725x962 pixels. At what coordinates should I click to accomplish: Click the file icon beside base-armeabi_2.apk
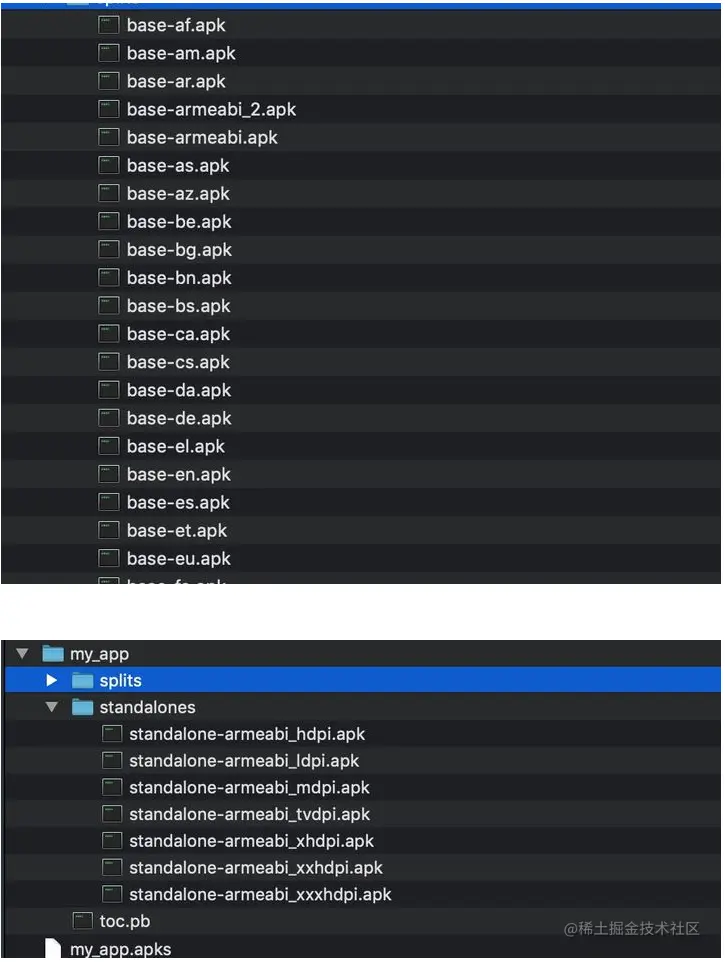tap(108, 109)
